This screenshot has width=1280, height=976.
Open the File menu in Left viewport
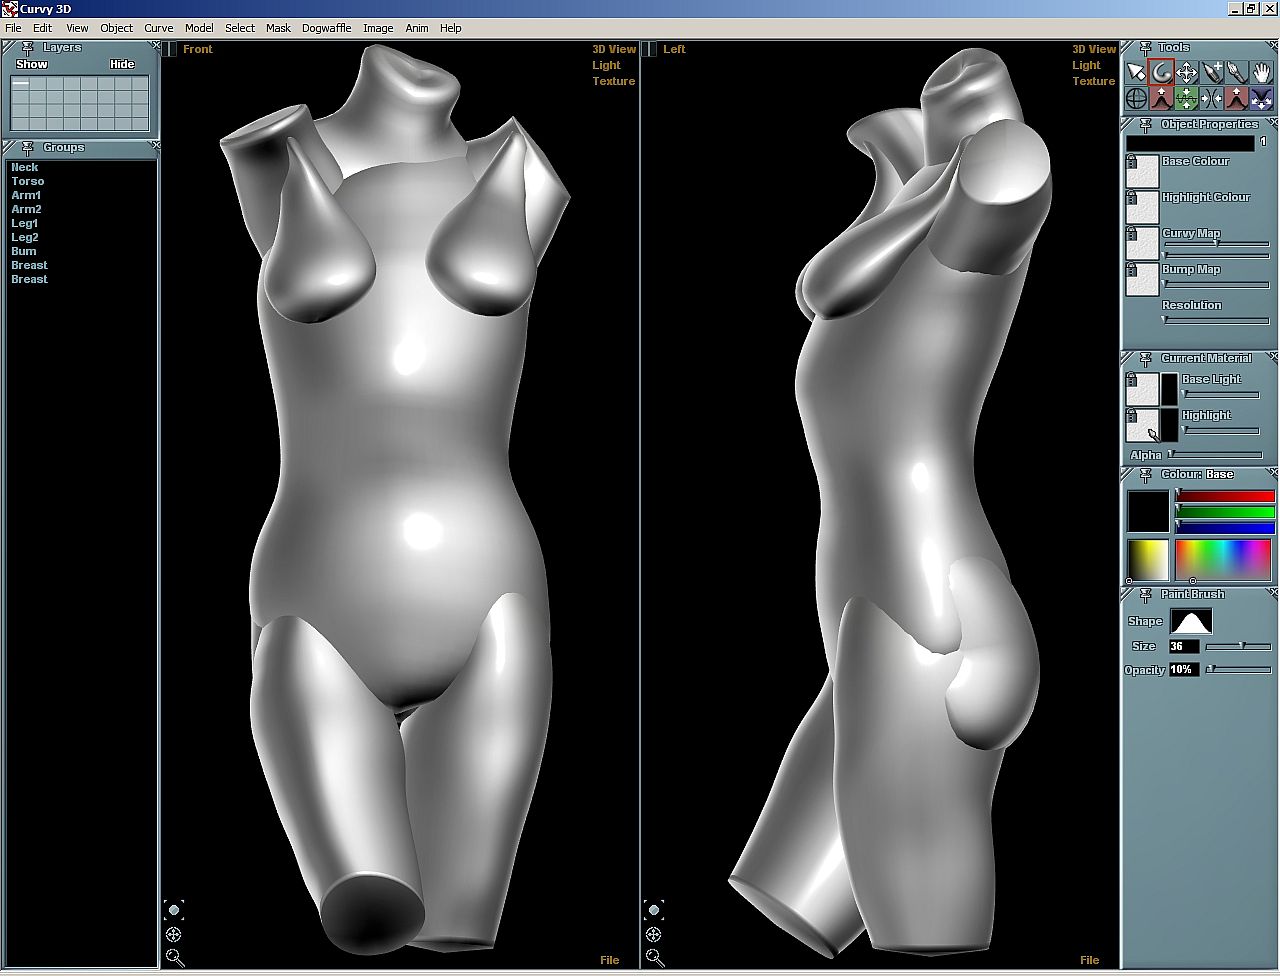(1089, 960)
